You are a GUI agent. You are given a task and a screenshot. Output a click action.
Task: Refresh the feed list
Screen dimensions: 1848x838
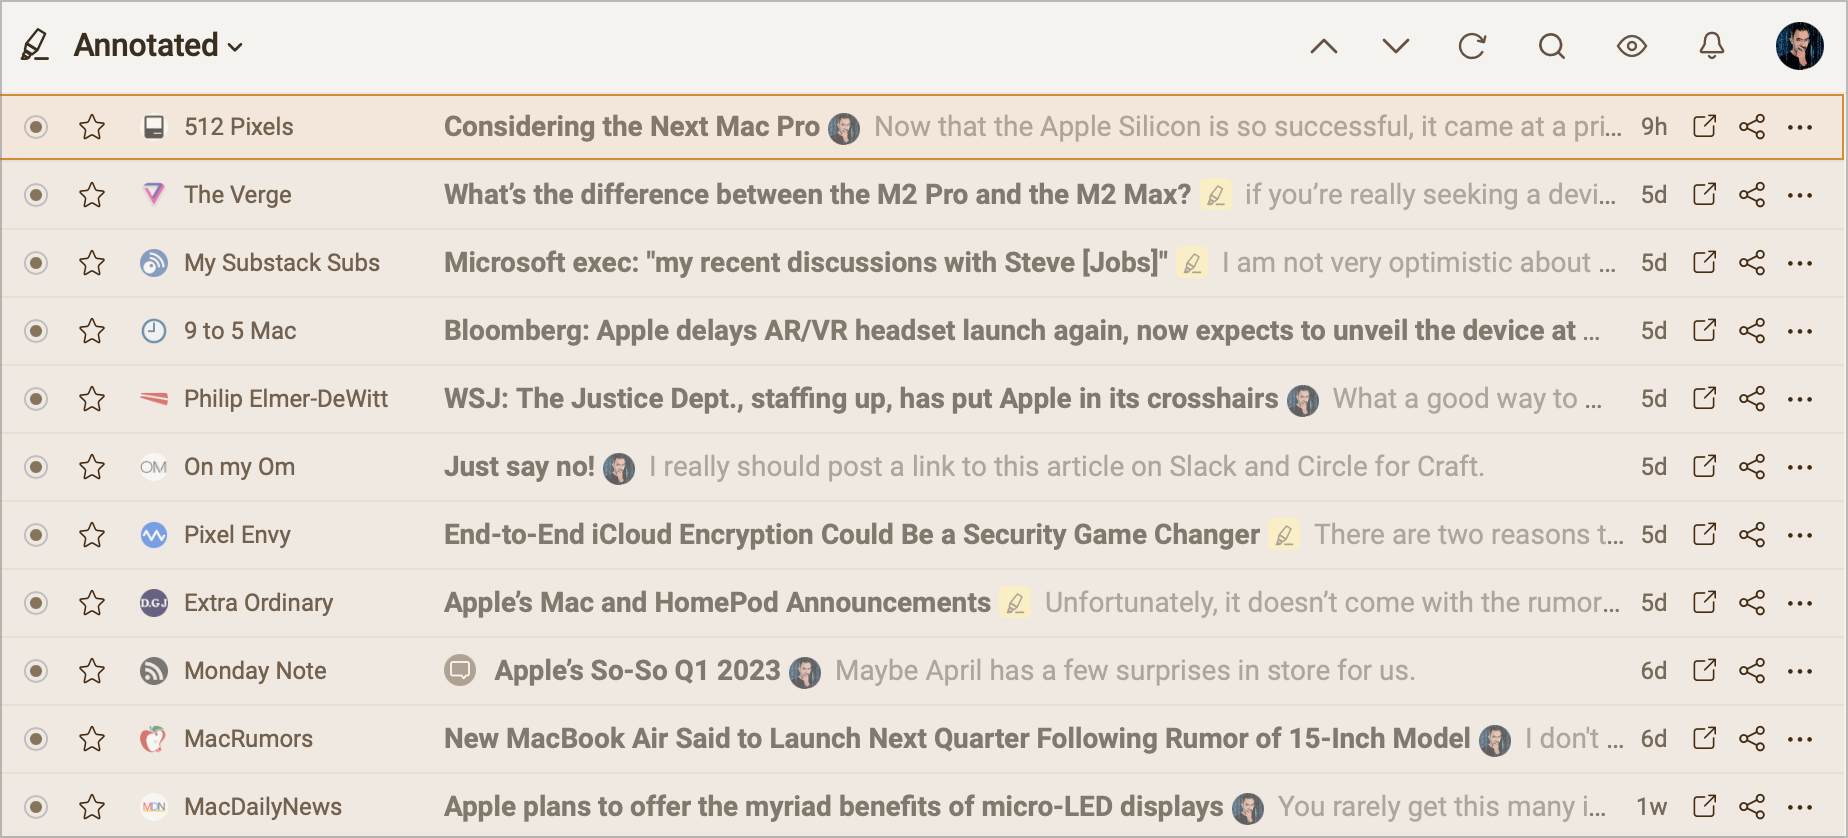[1472, 46]
